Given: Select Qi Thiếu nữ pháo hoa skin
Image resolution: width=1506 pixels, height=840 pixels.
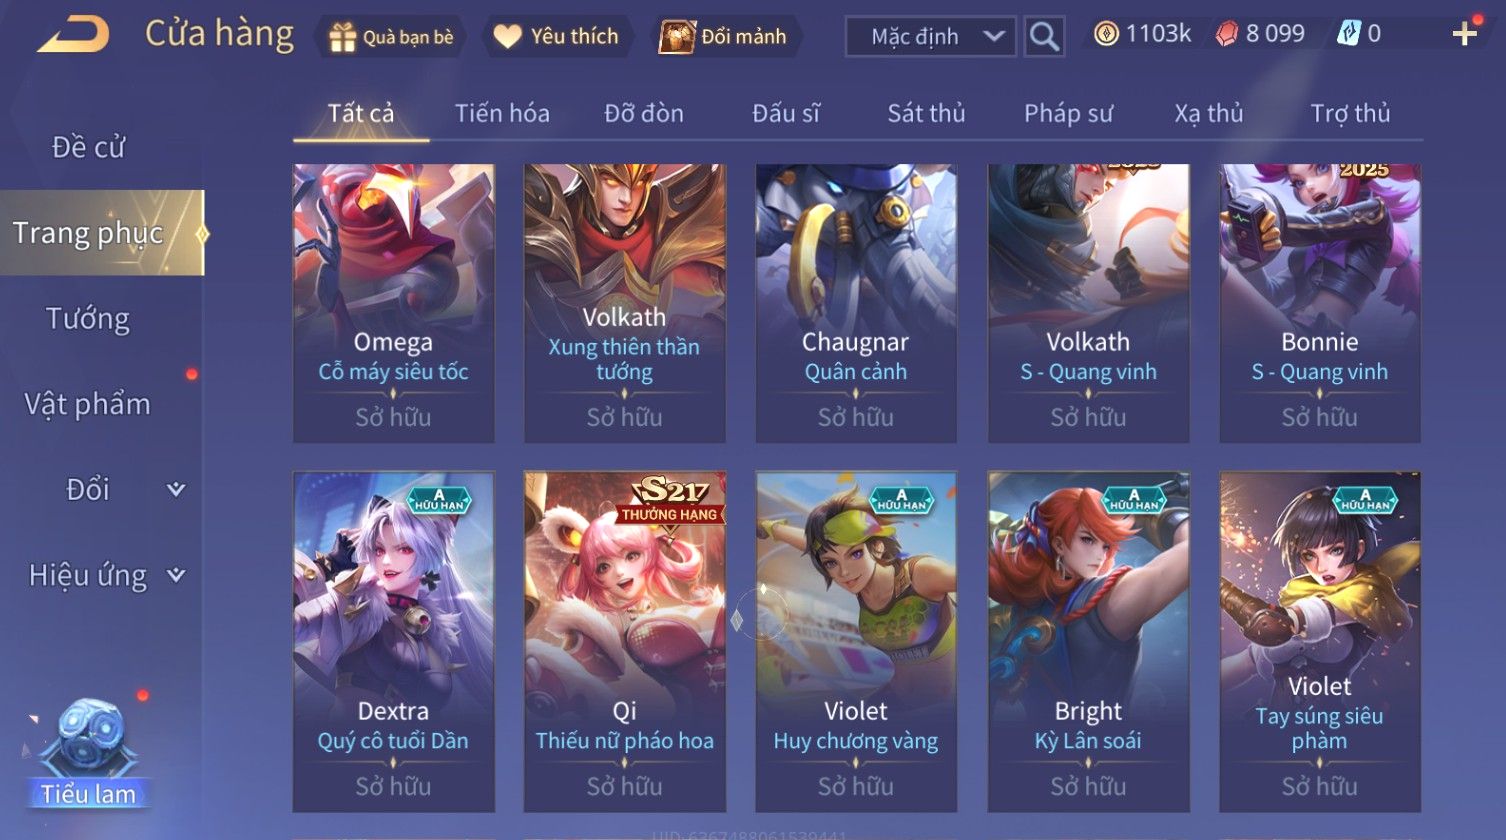Looking at the screenshot, I should [x=625, y=641].
